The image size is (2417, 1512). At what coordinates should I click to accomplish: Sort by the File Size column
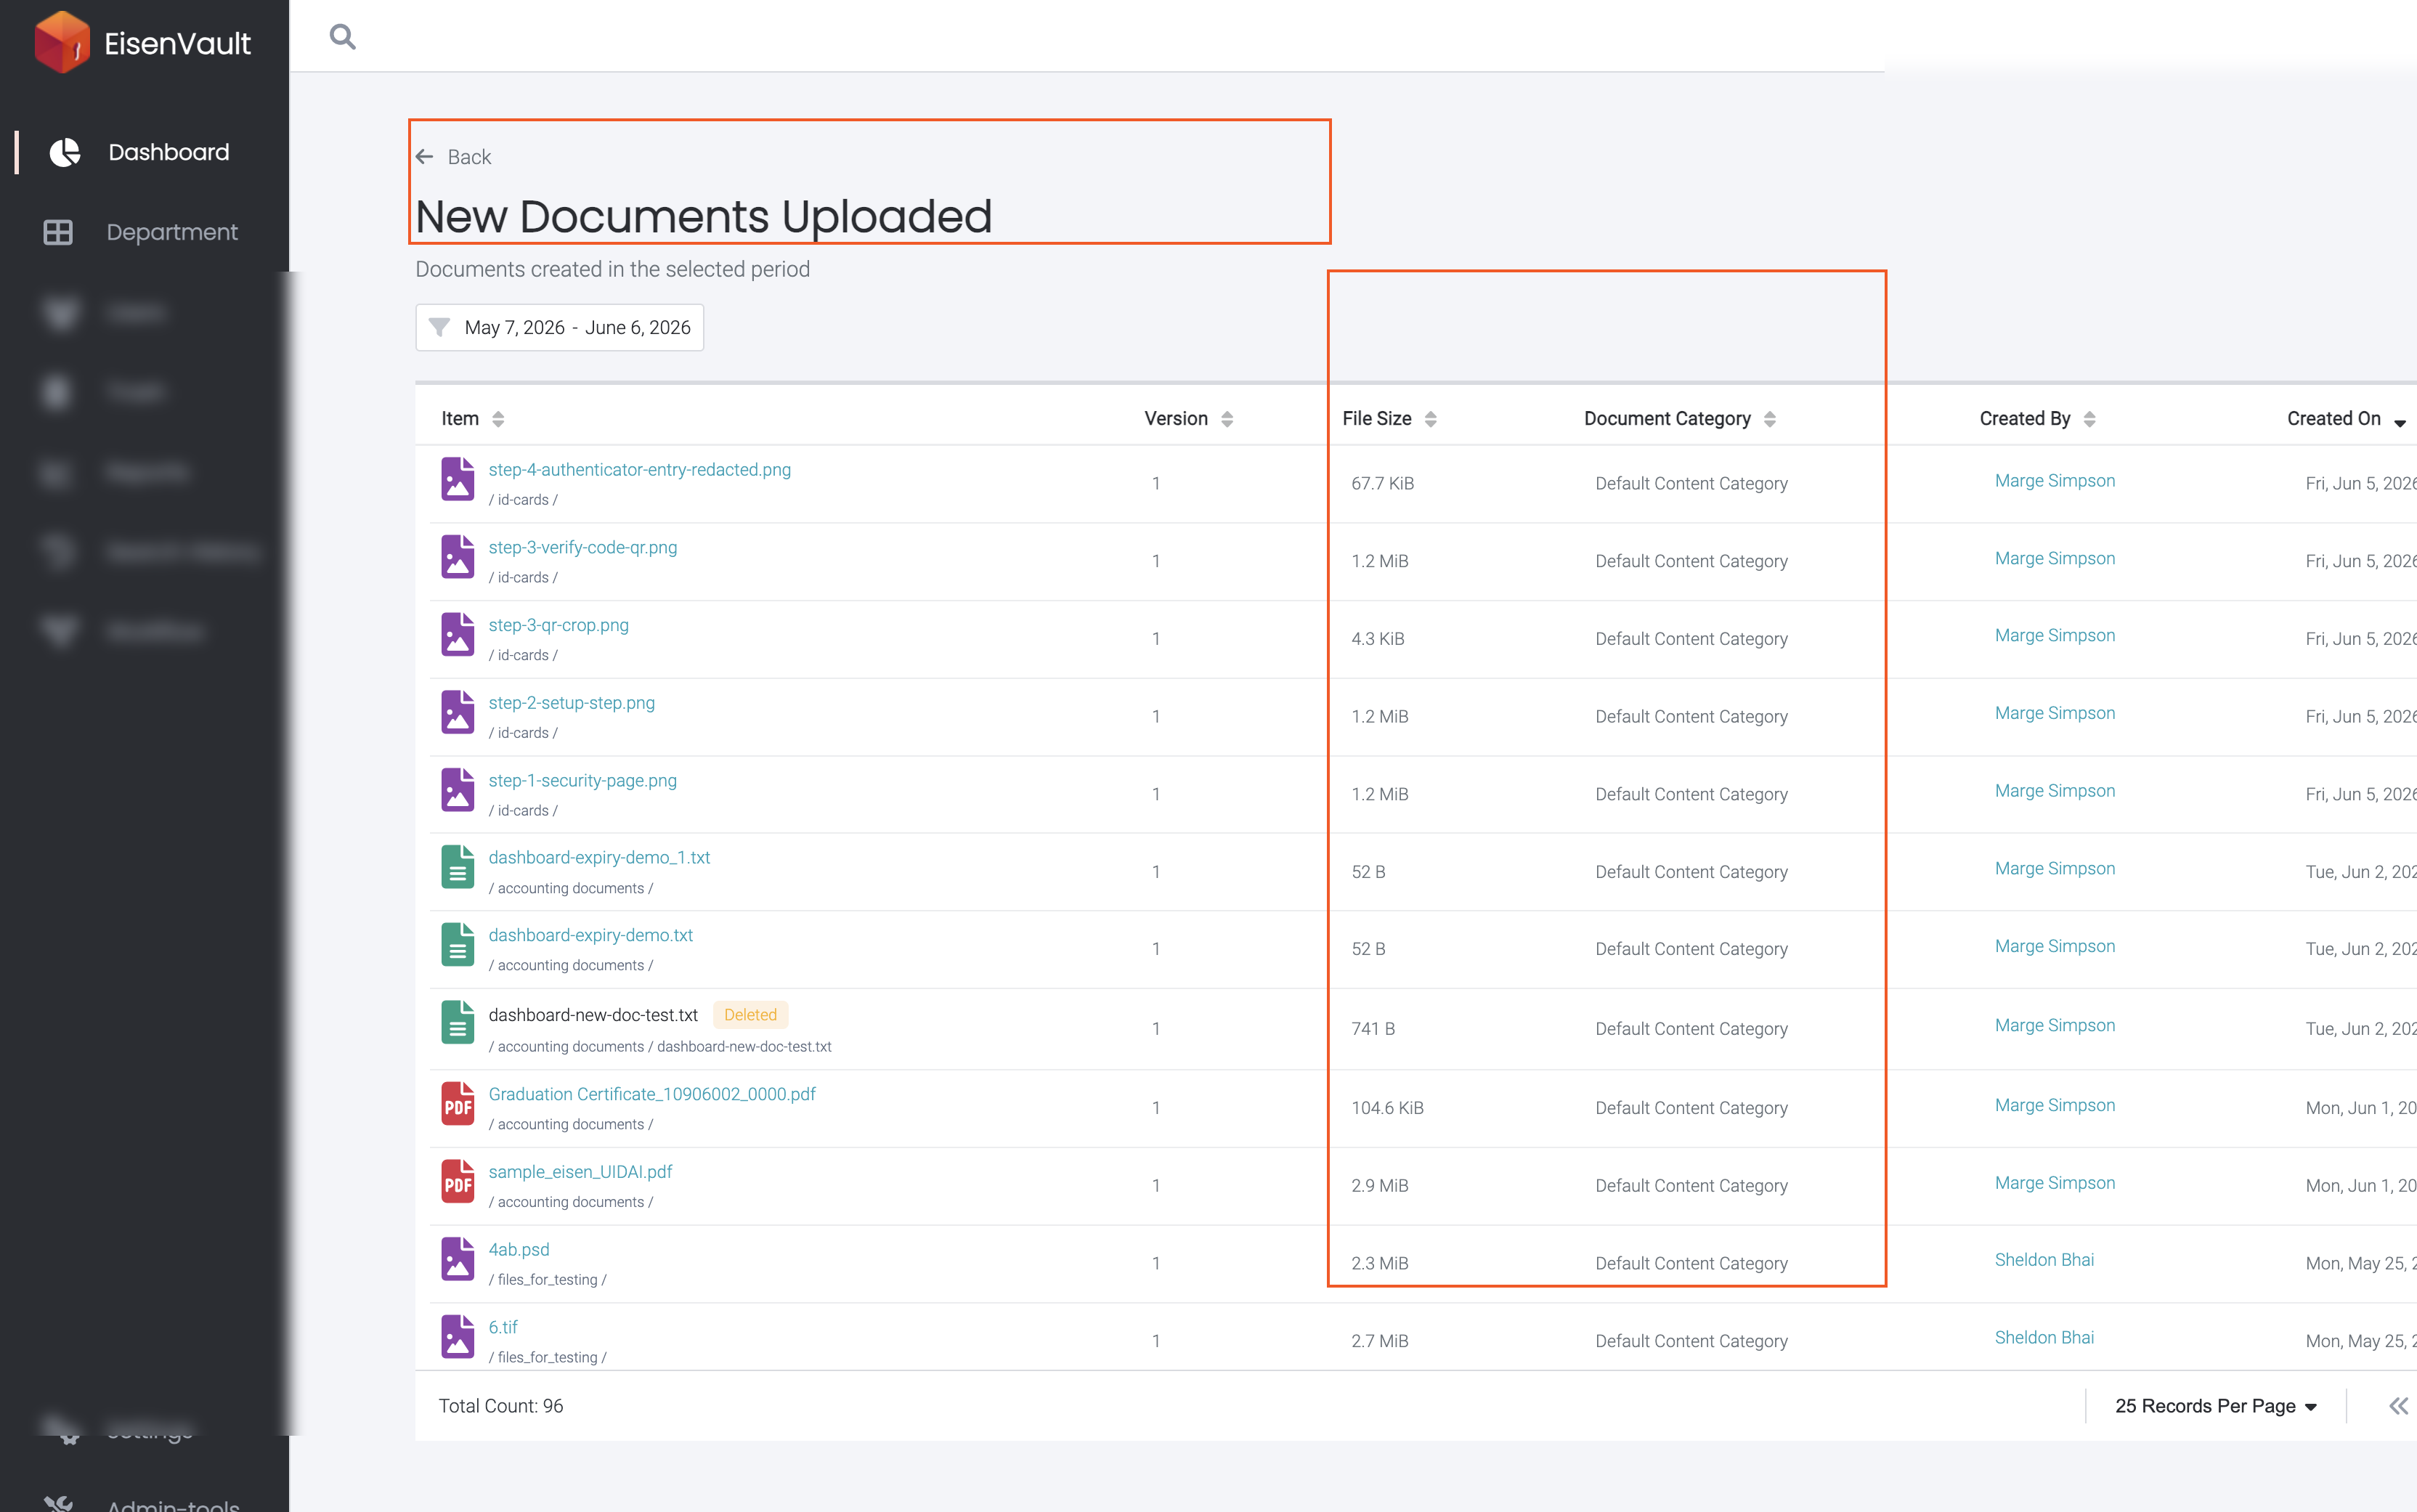(1389, 418)
